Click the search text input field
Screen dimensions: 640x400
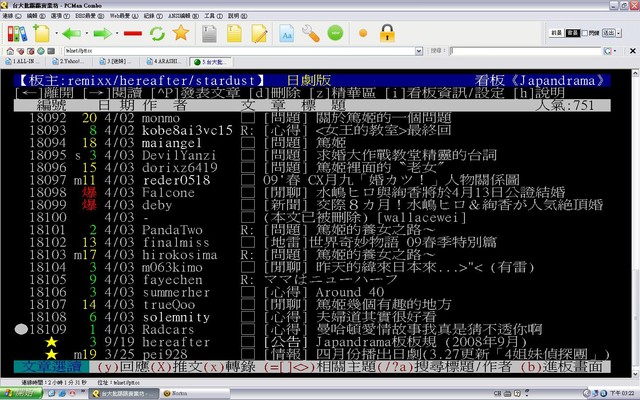[526, 51]
